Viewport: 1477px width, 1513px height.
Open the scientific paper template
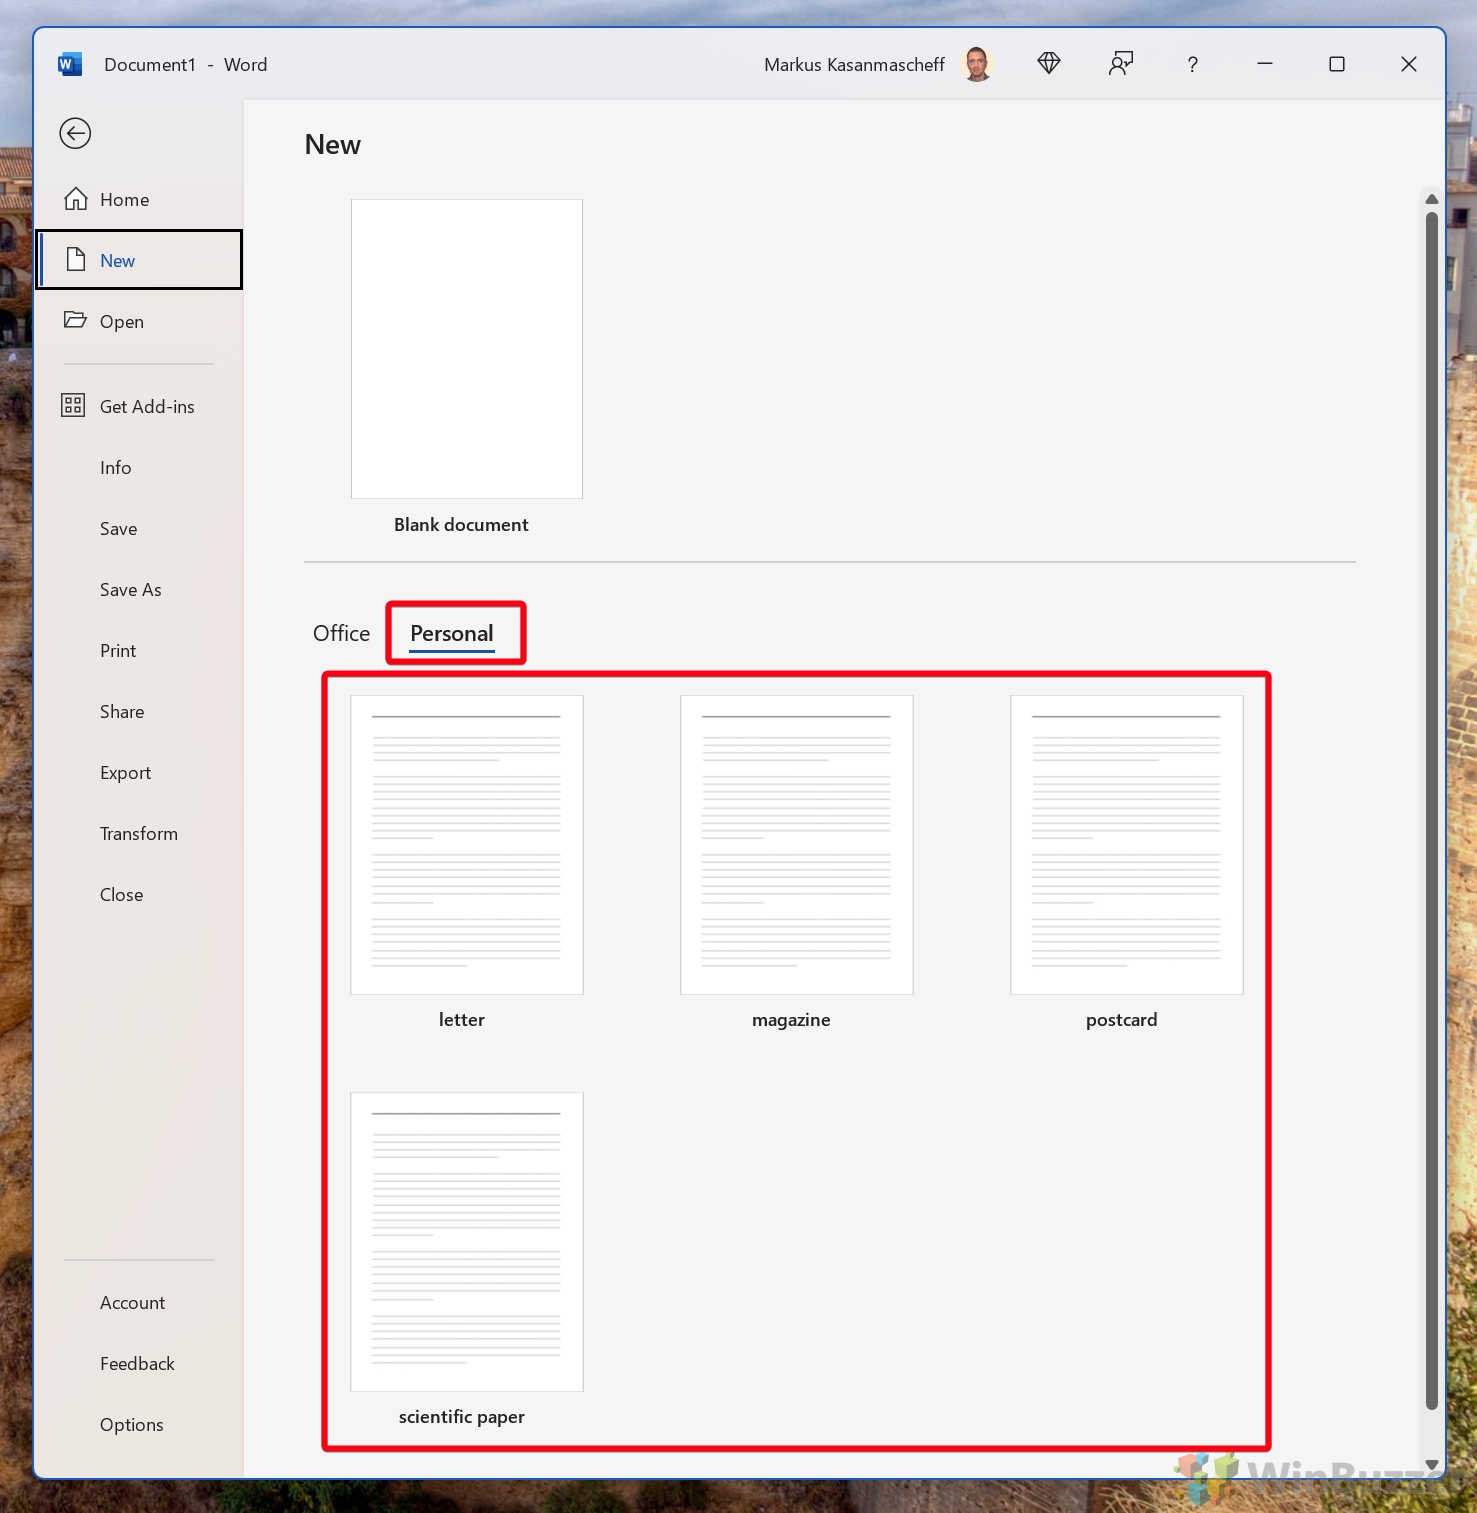[x=466, y=1241]
